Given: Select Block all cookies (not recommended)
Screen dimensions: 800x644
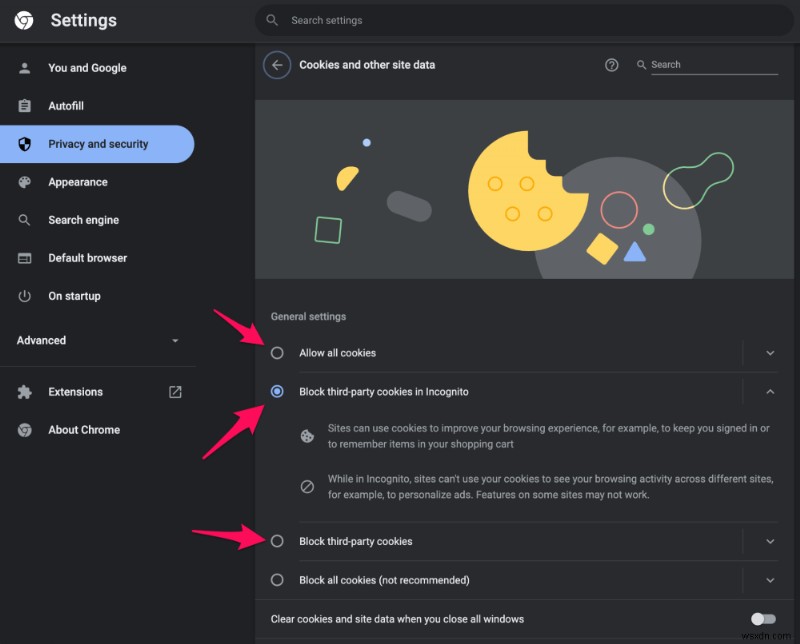Looking at the screenshot, I should coord(277,580).
